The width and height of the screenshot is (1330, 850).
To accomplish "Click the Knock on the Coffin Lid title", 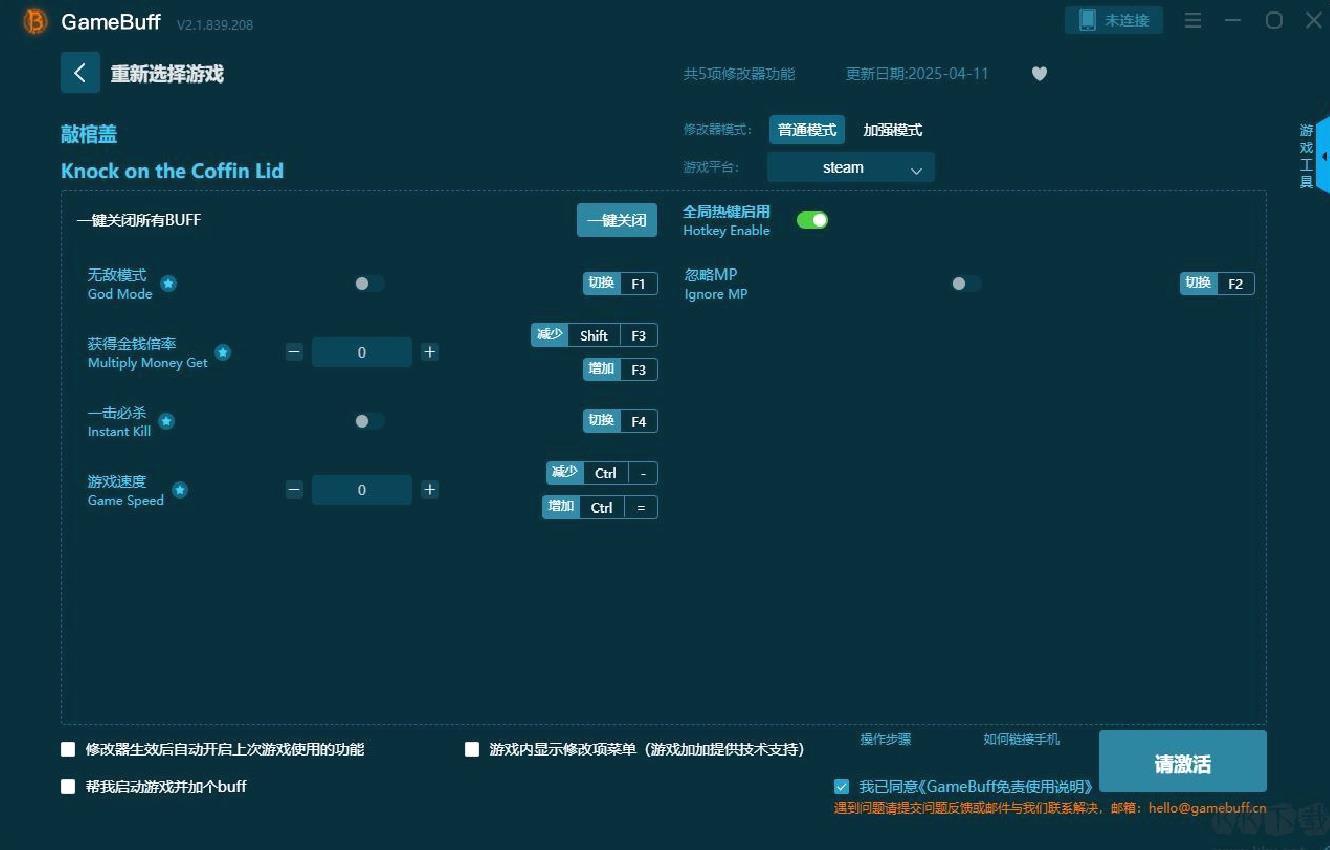I will click(x=172, y=171).
